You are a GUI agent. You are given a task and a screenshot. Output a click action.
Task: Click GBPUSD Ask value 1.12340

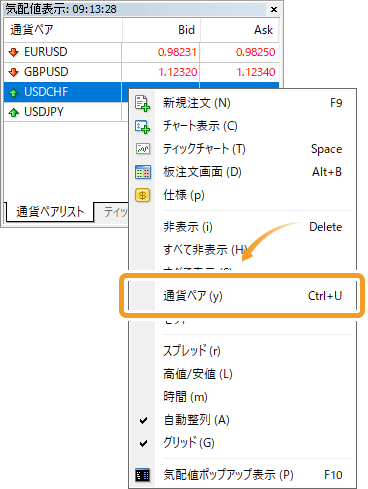[x=256, y=72]
